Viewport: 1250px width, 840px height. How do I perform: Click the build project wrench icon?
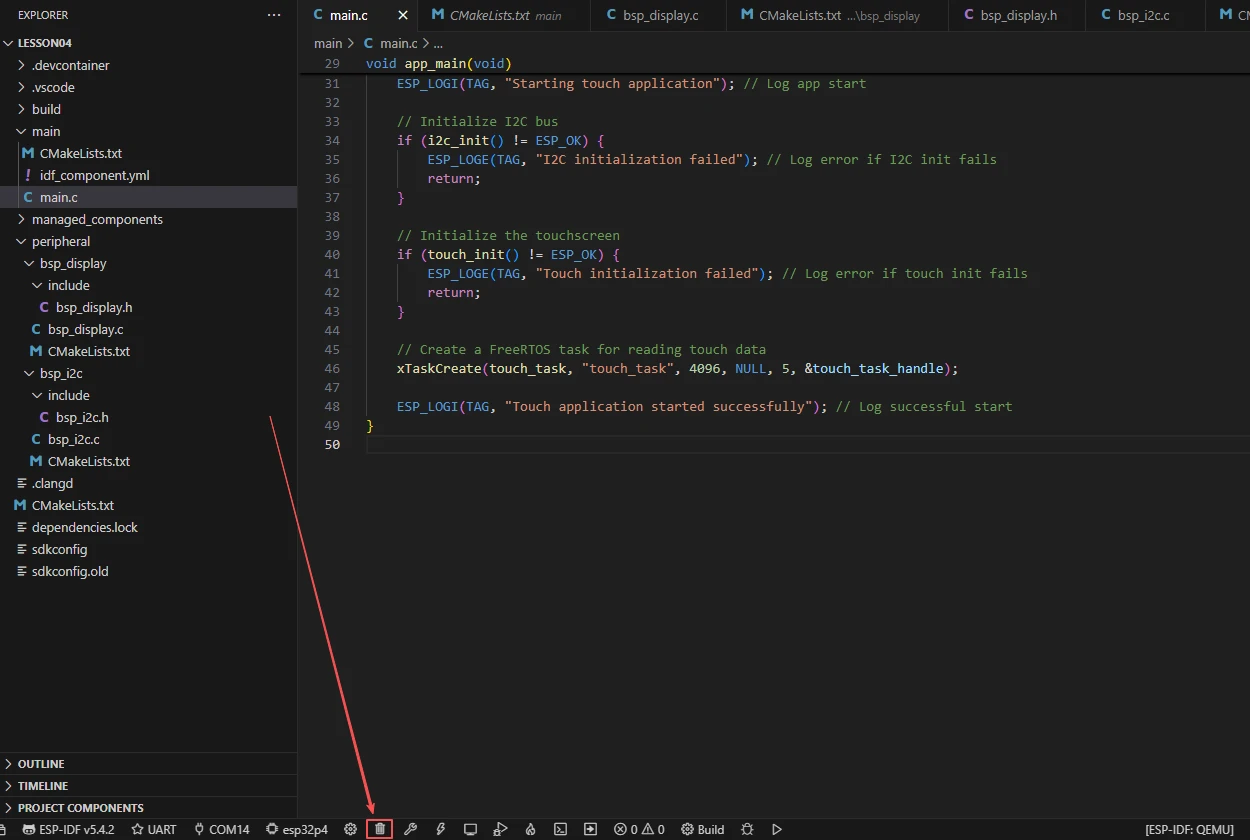click(x=410, y=829)
